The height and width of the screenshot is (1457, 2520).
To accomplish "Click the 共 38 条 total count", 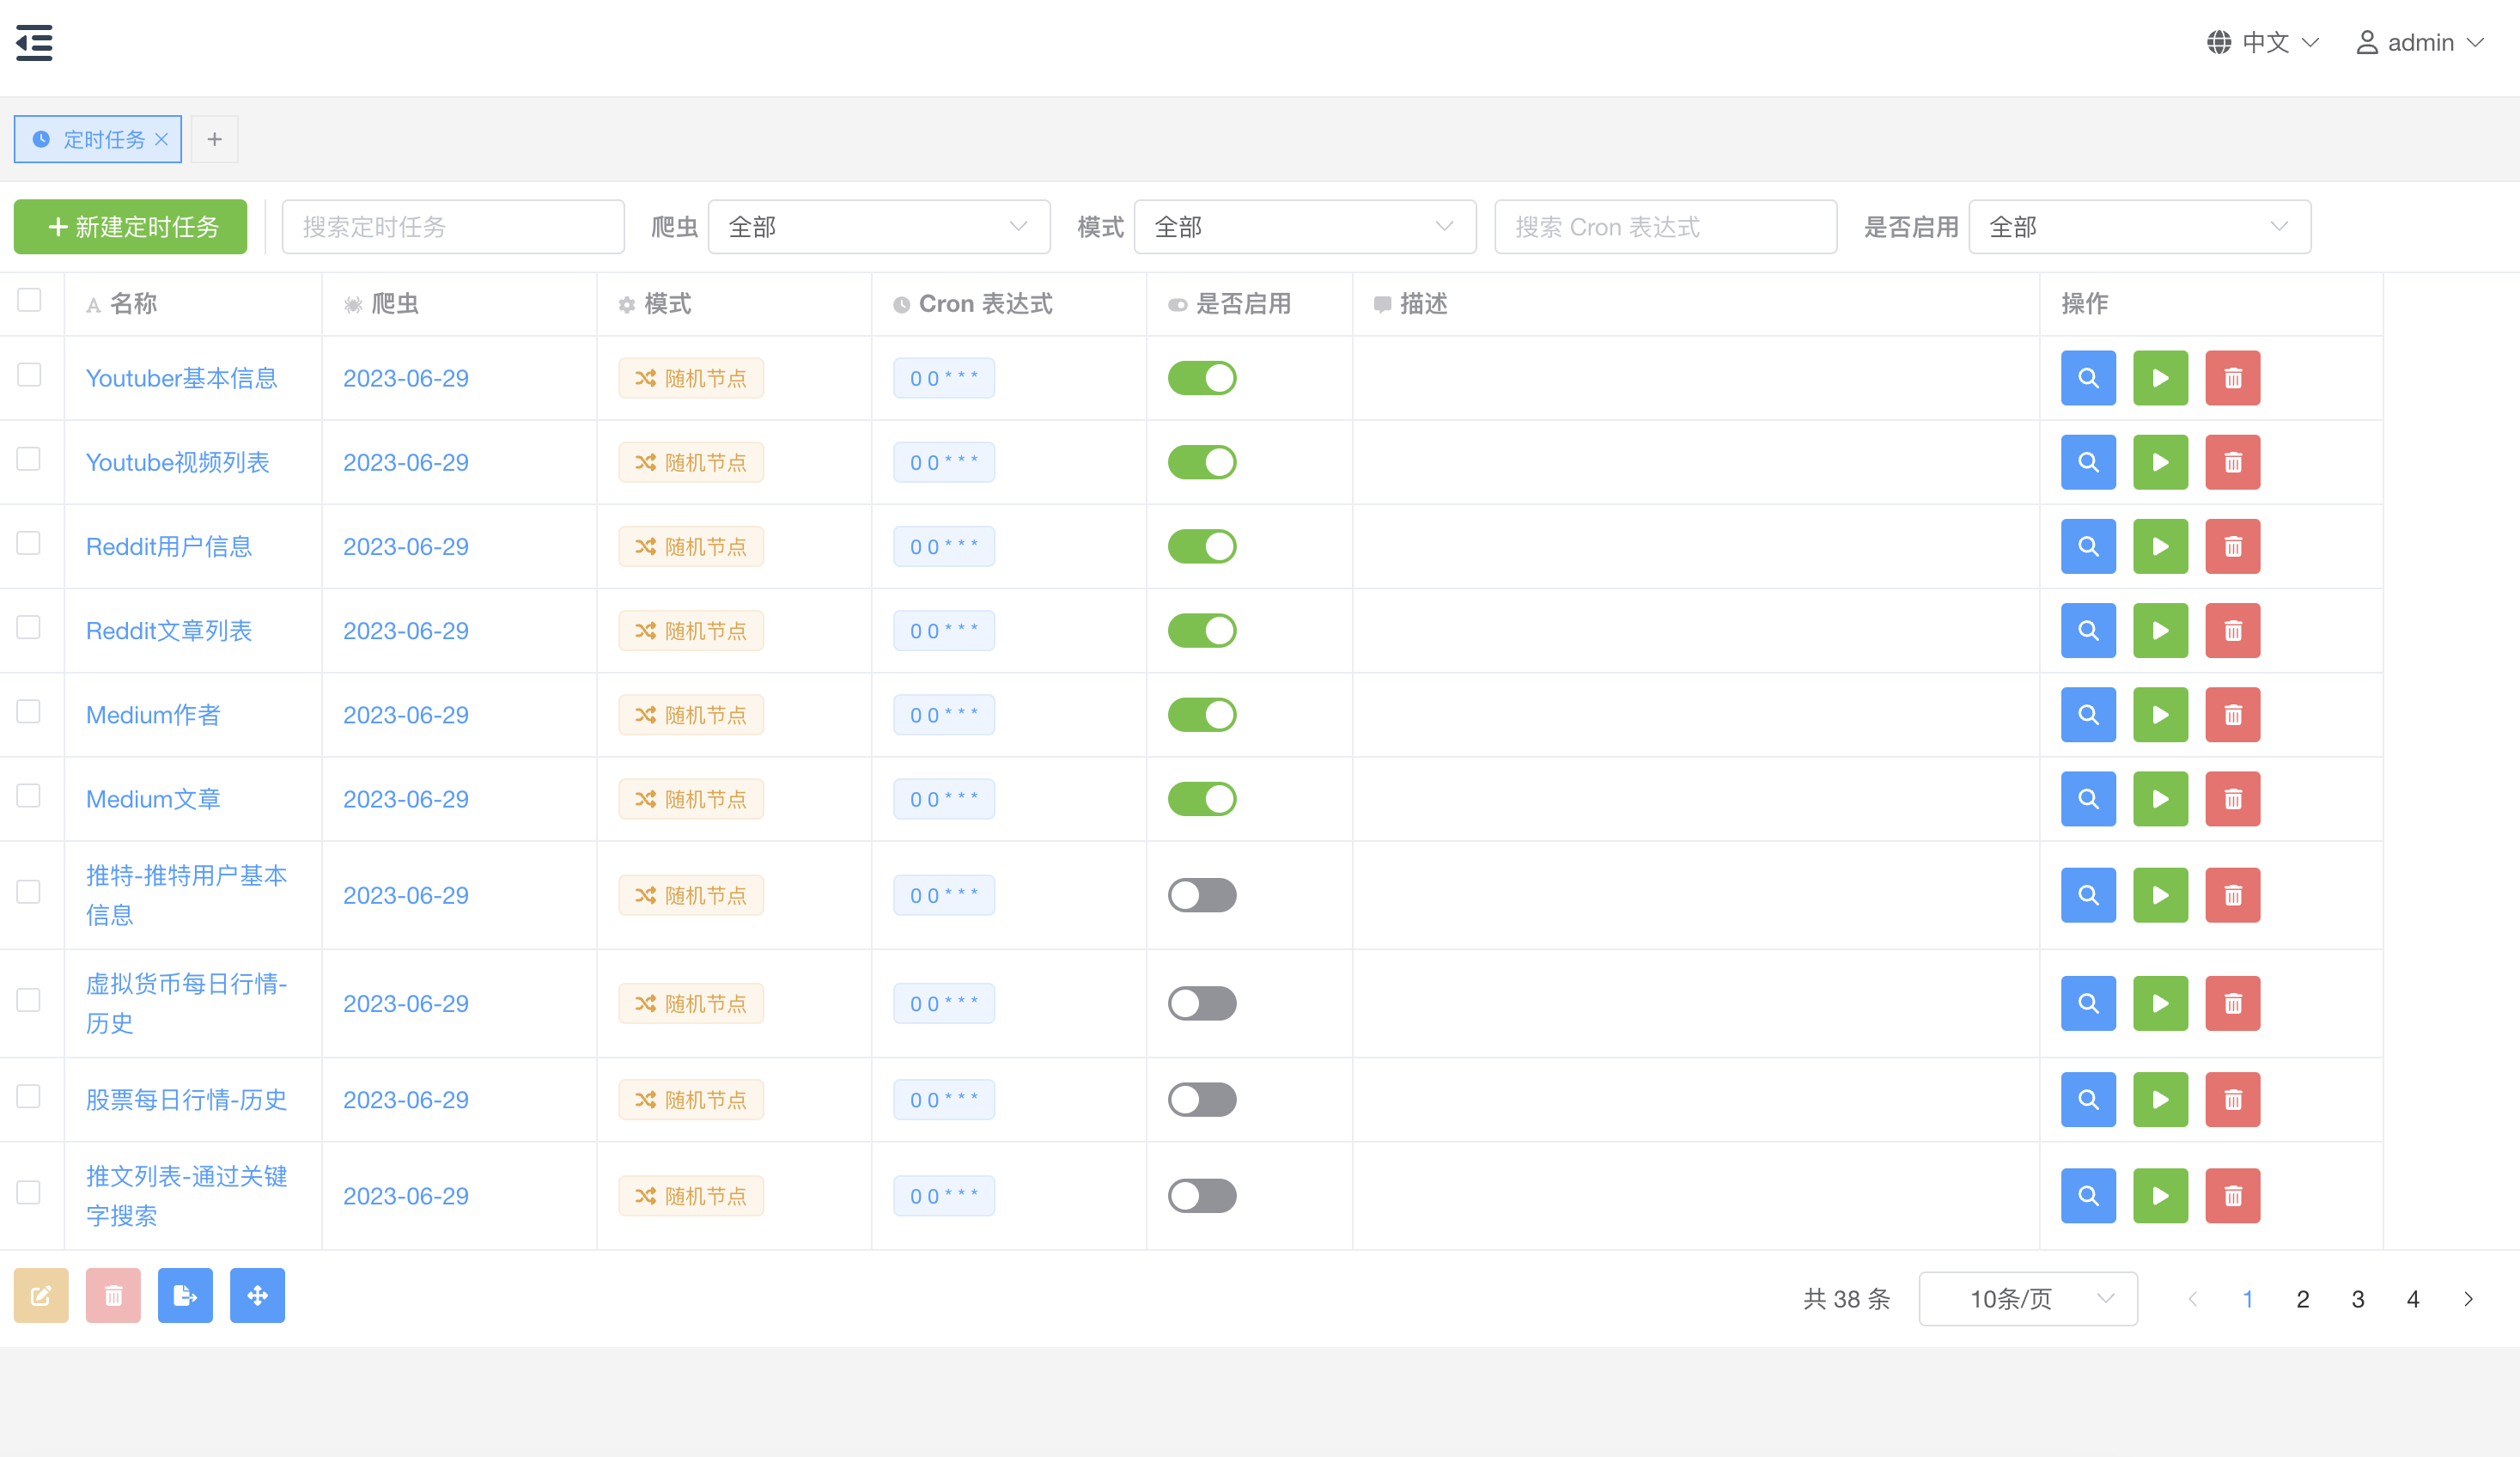I will click(x=1846, y=1299).
